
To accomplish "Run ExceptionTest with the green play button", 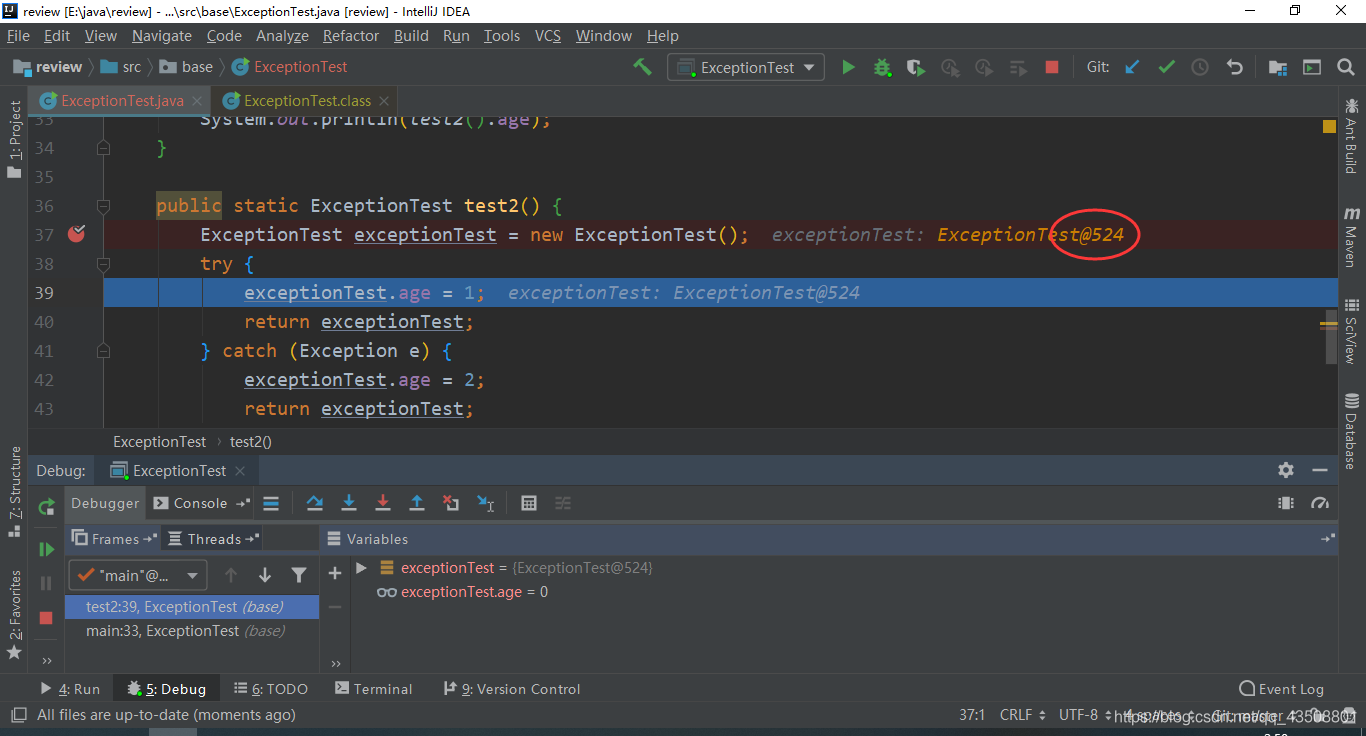I will pos(848,67).
